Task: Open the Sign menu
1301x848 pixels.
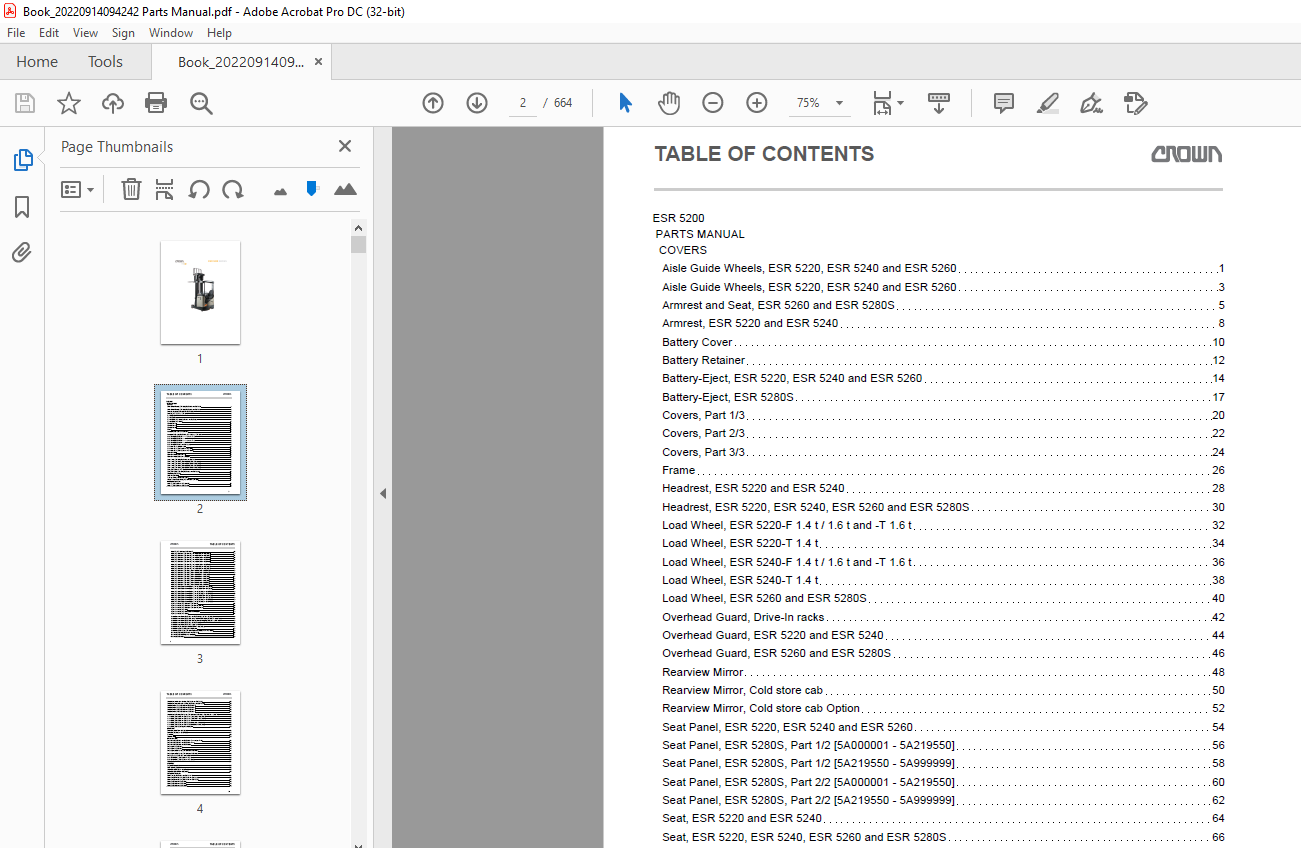Action: tap(123, 33)
